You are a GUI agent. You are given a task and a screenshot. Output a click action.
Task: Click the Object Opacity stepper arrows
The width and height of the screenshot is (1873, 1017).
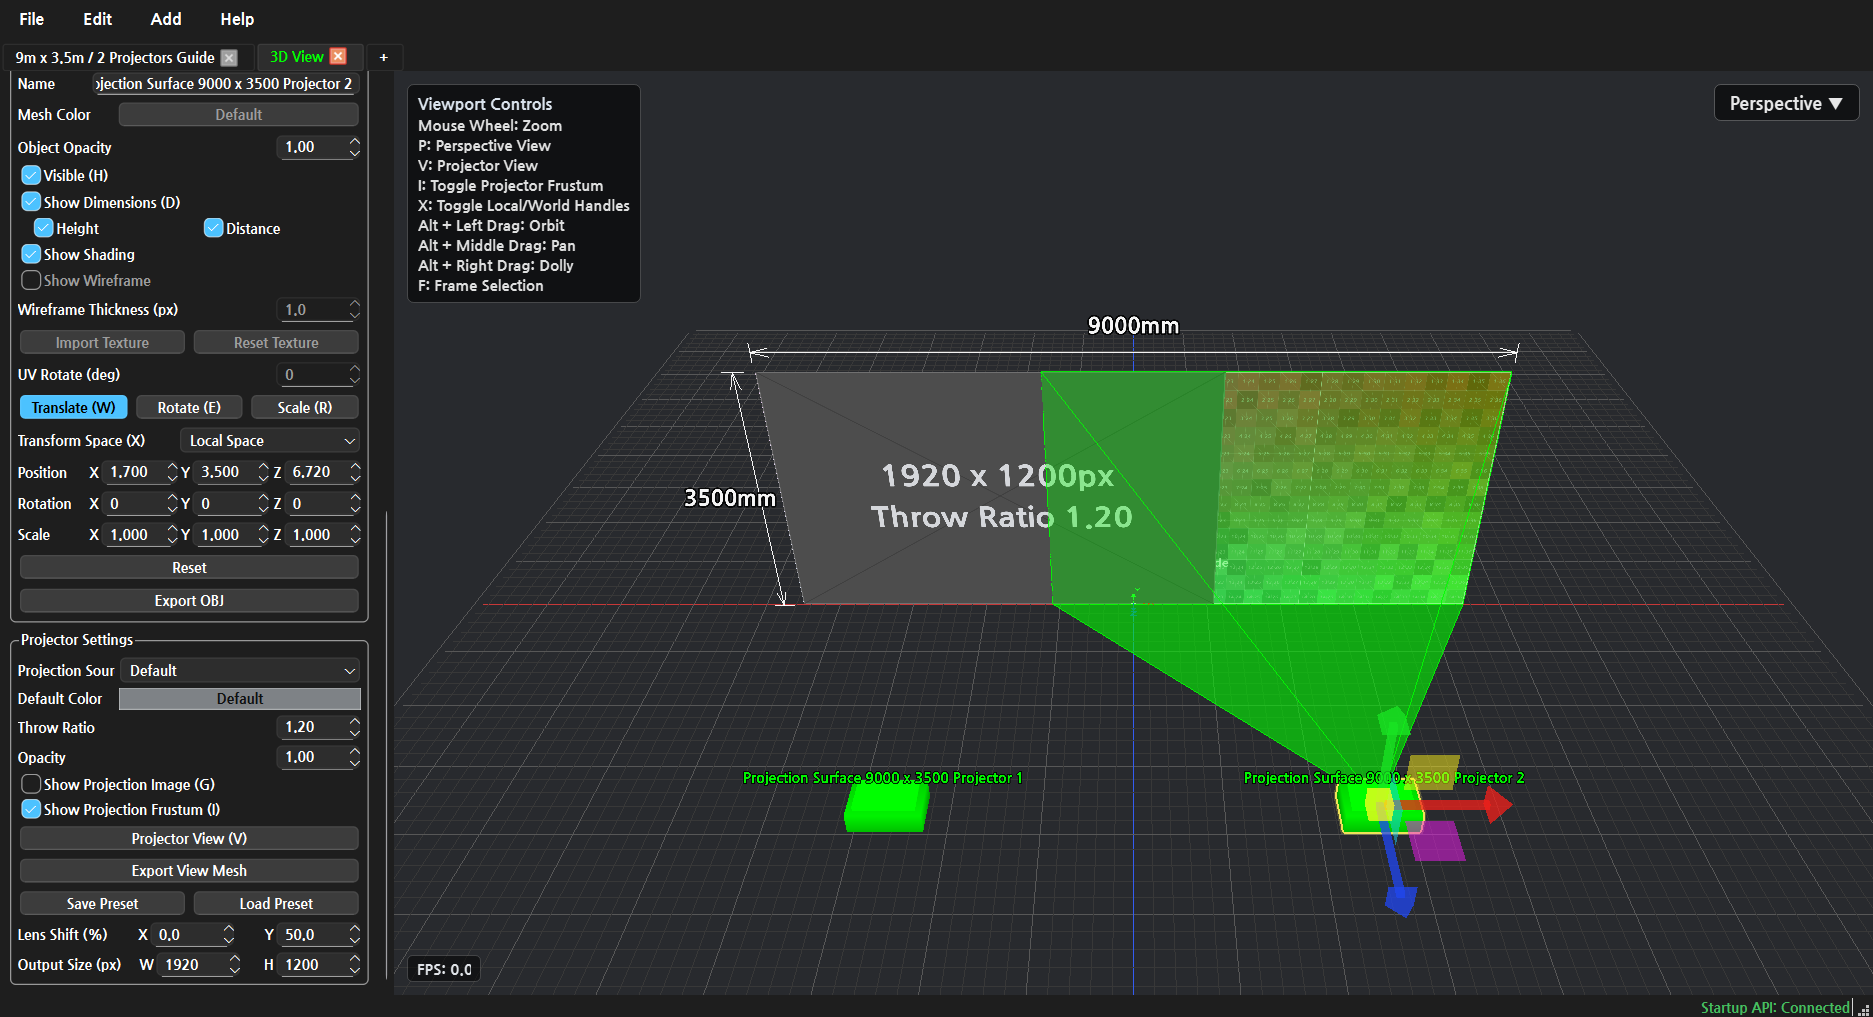[354, 147]
